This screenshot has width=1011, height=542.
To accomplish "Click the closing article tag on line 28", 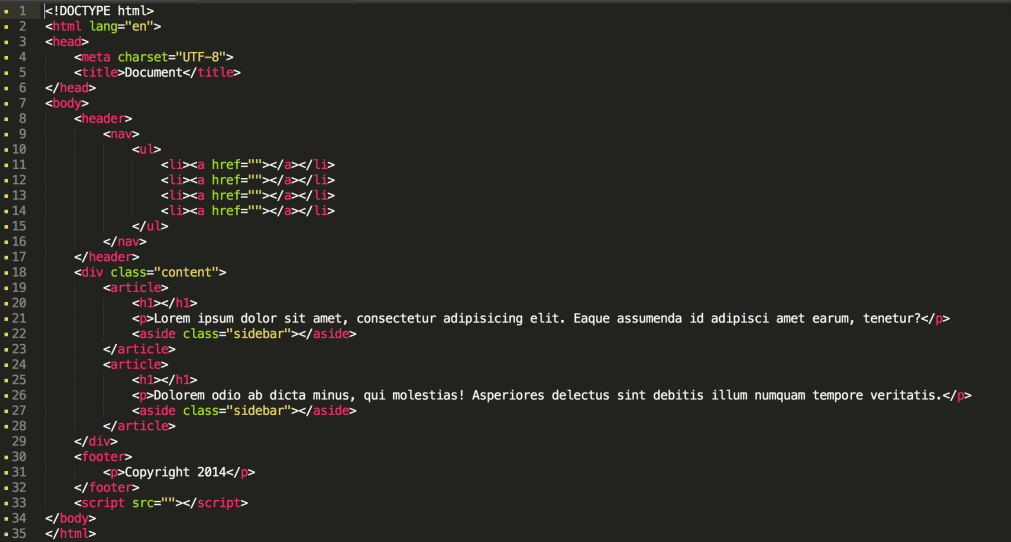I will pyautogui.click(x=139, y=427).
